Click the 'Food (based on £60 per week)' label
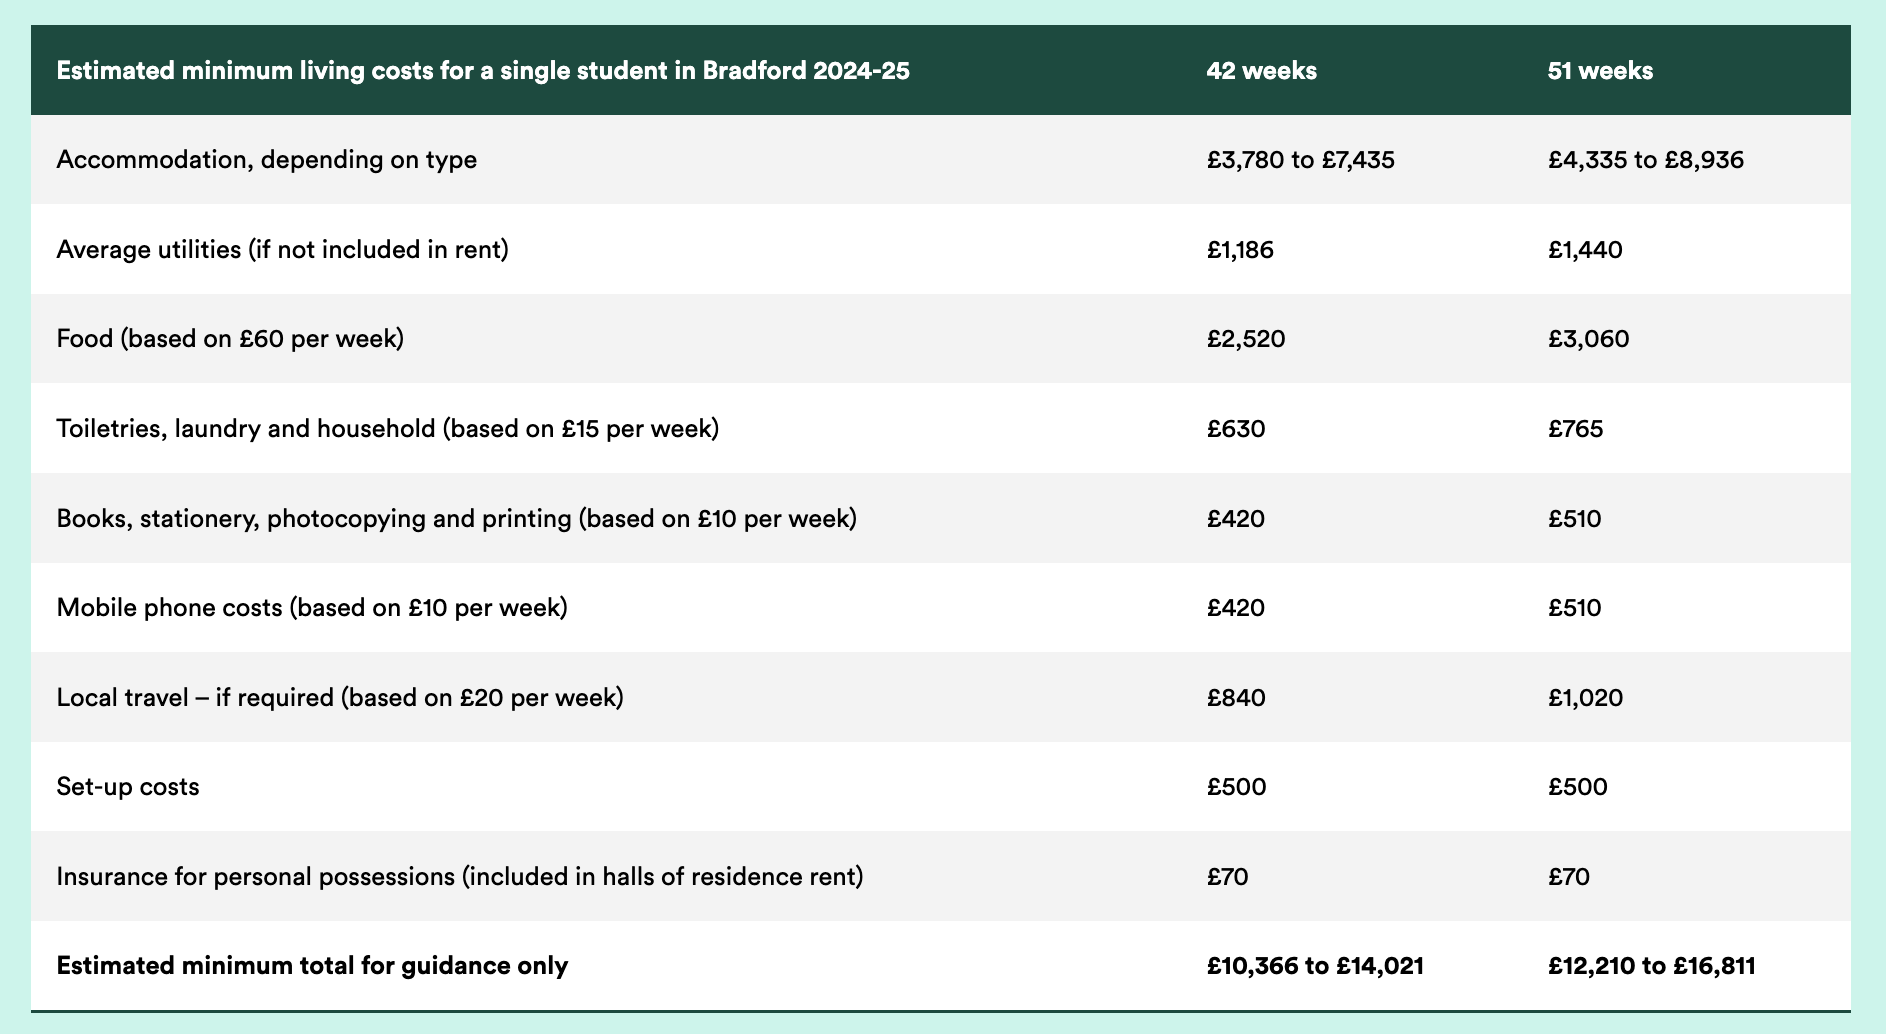Image resolution: width=1886 pixels, height=1034 pixels. pyautogui.click(x=230, y=339)
